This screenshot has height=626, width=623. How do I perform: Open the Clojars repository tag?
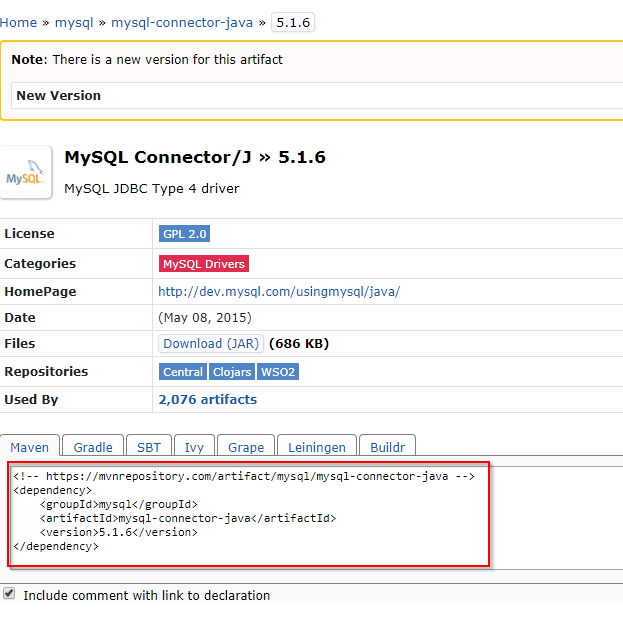coord(232,372)
